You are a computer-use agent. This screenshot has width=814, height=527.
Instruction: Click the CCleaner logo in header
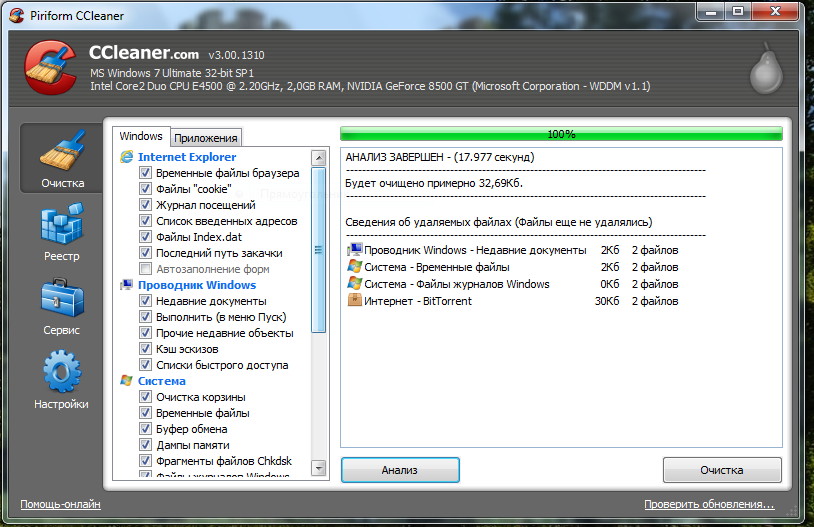(50, 68)
